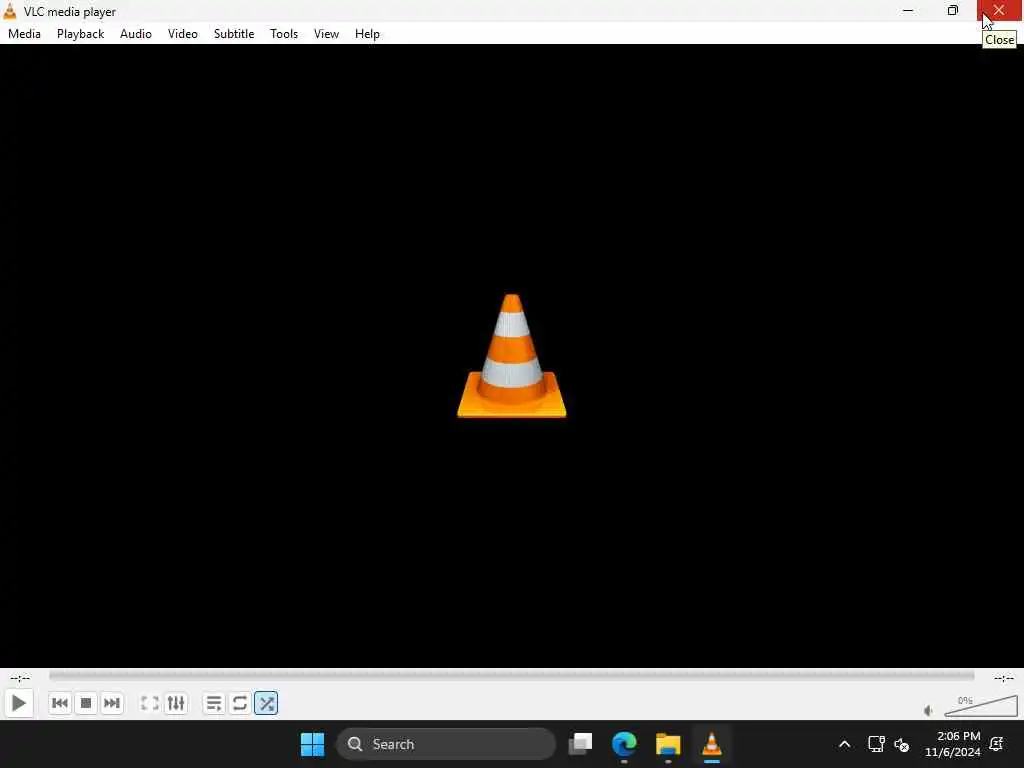Image resolution: width=1024 pixels, height=768 pixels.
Task: Skip to previous media track
Action: (59, 703)
